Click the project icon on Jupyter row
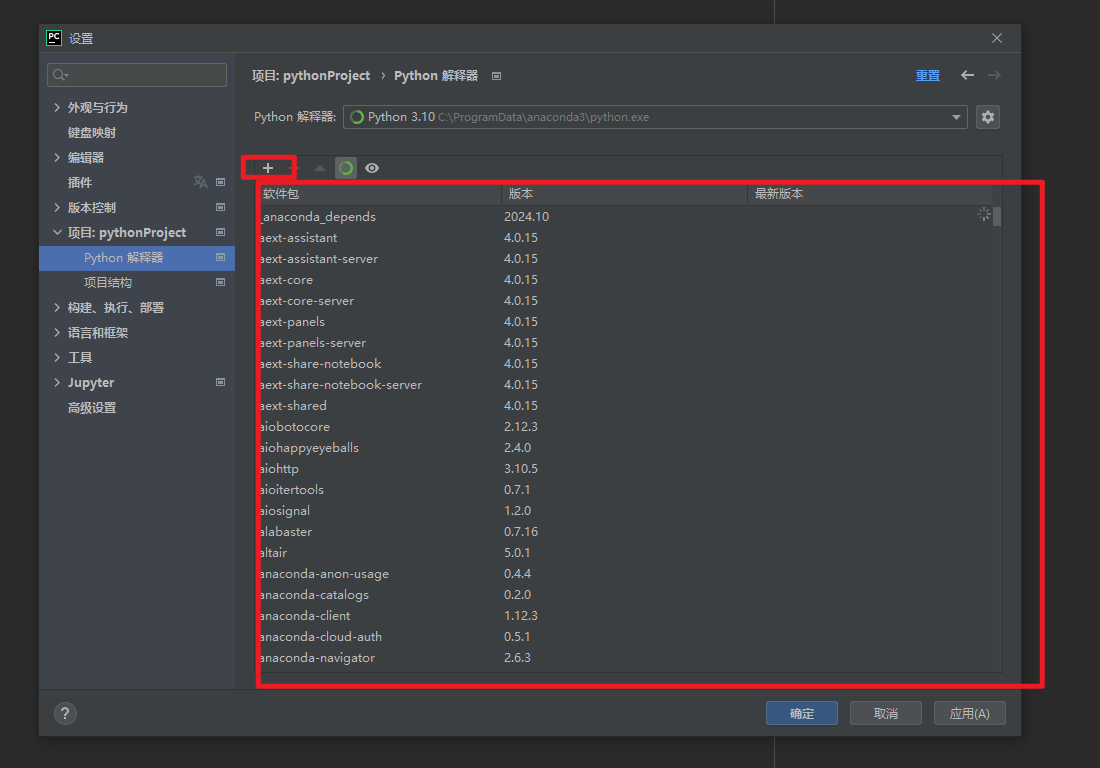This screenshot has height=768, width=1100. click(220, 382)
